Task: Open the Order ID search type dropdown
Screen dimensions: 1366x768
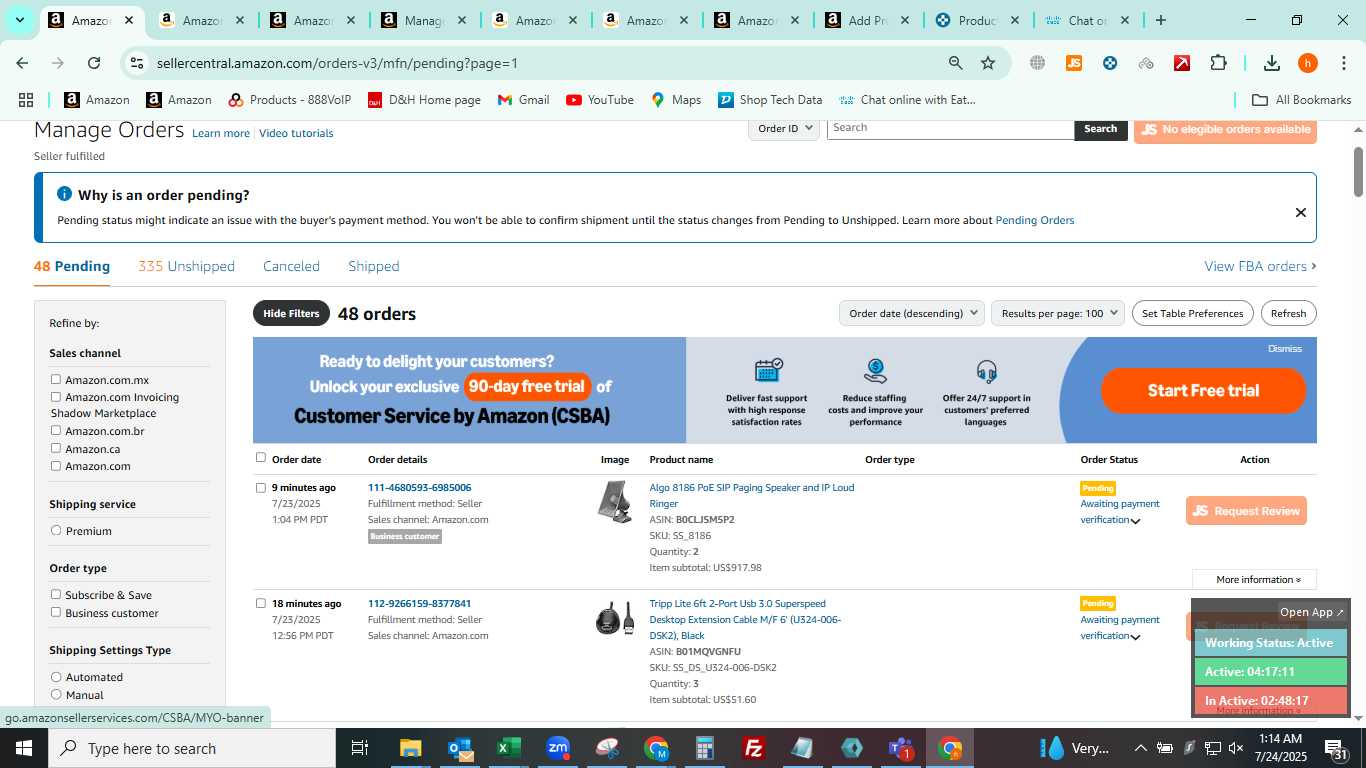Action: pos(784,128)
